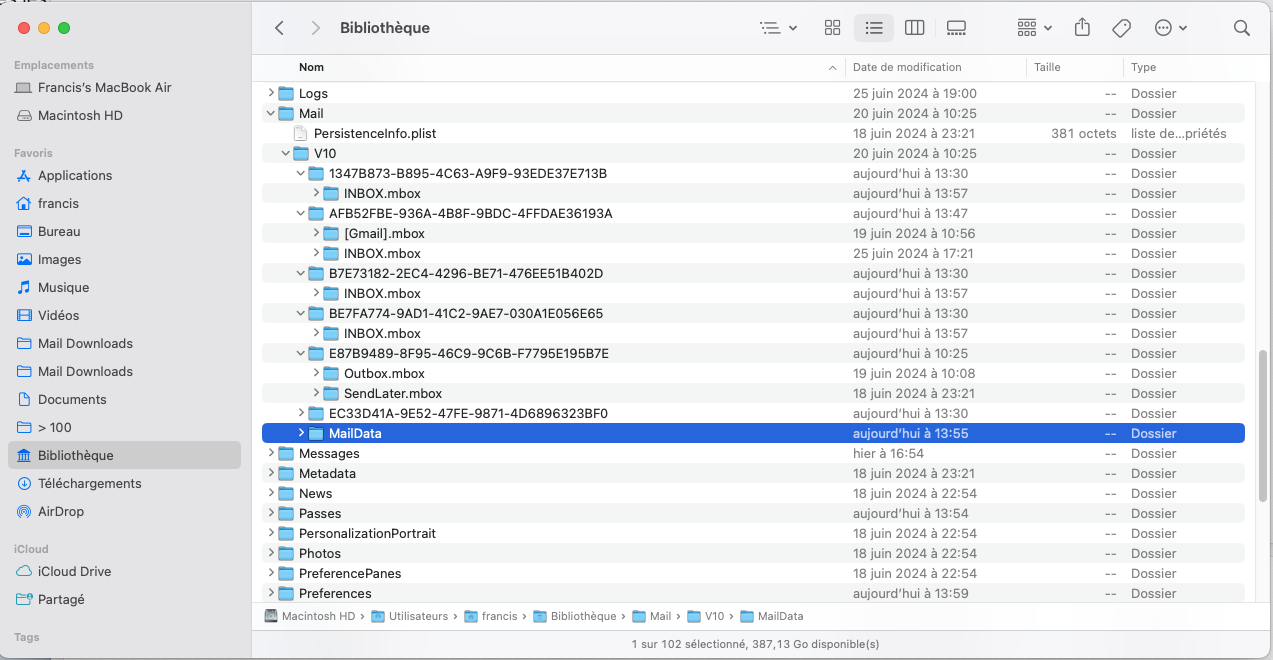1273x660 pixels.
Task: Select the AFB52FBE-936A-4B8F-9BDC-4FFDAE36193A folder
Action: click(753, 213)
